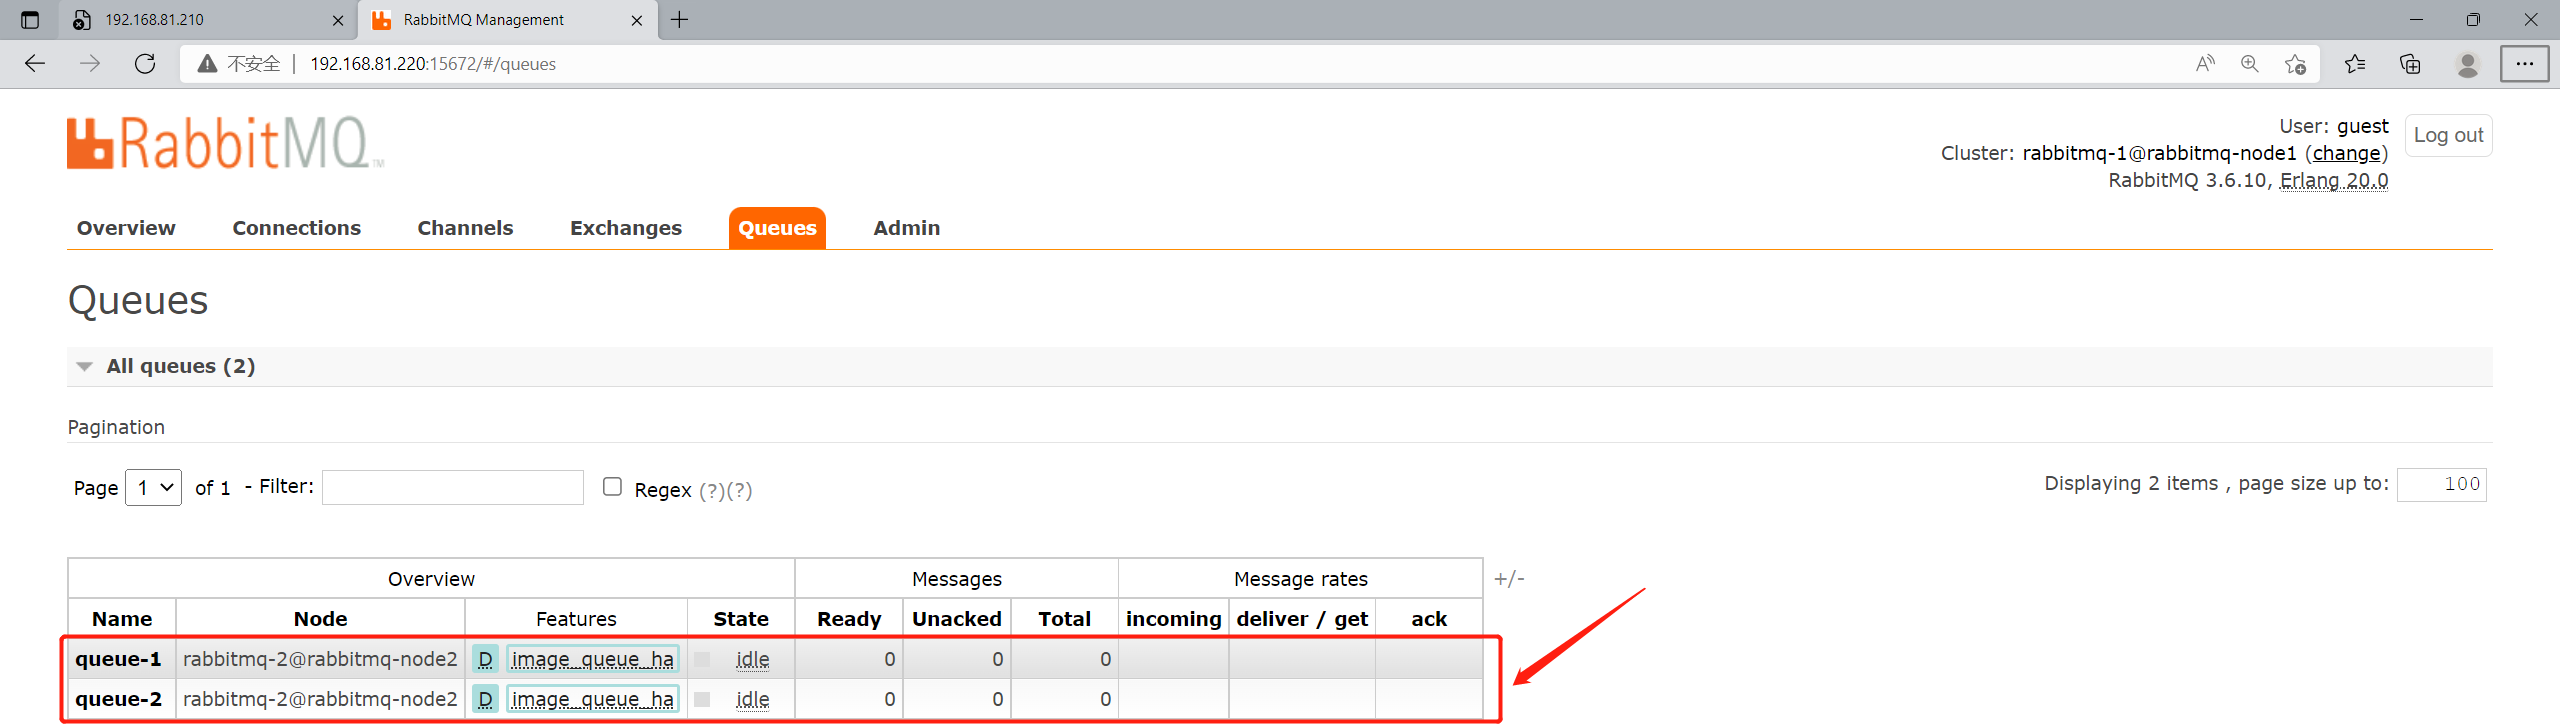Go back with the browser back arrow

(35, 64)
